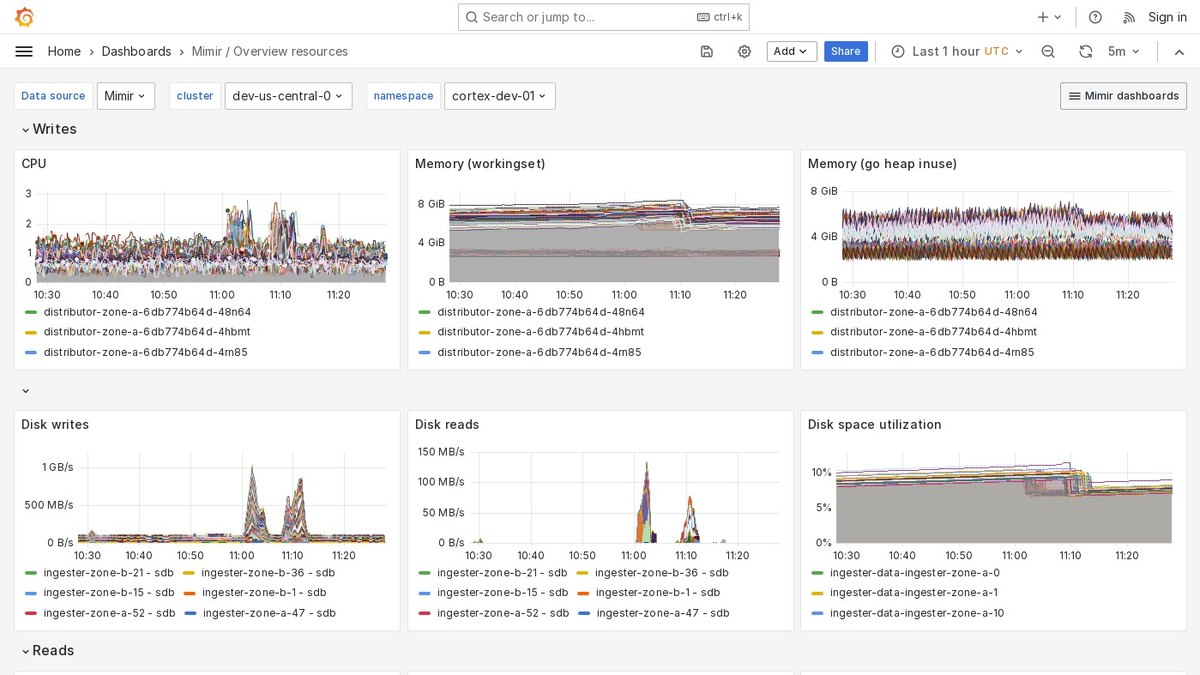Viewport: 1200px width, 675px height.
Task: Go to Home breadcrumb
Action: pos(64,51)
